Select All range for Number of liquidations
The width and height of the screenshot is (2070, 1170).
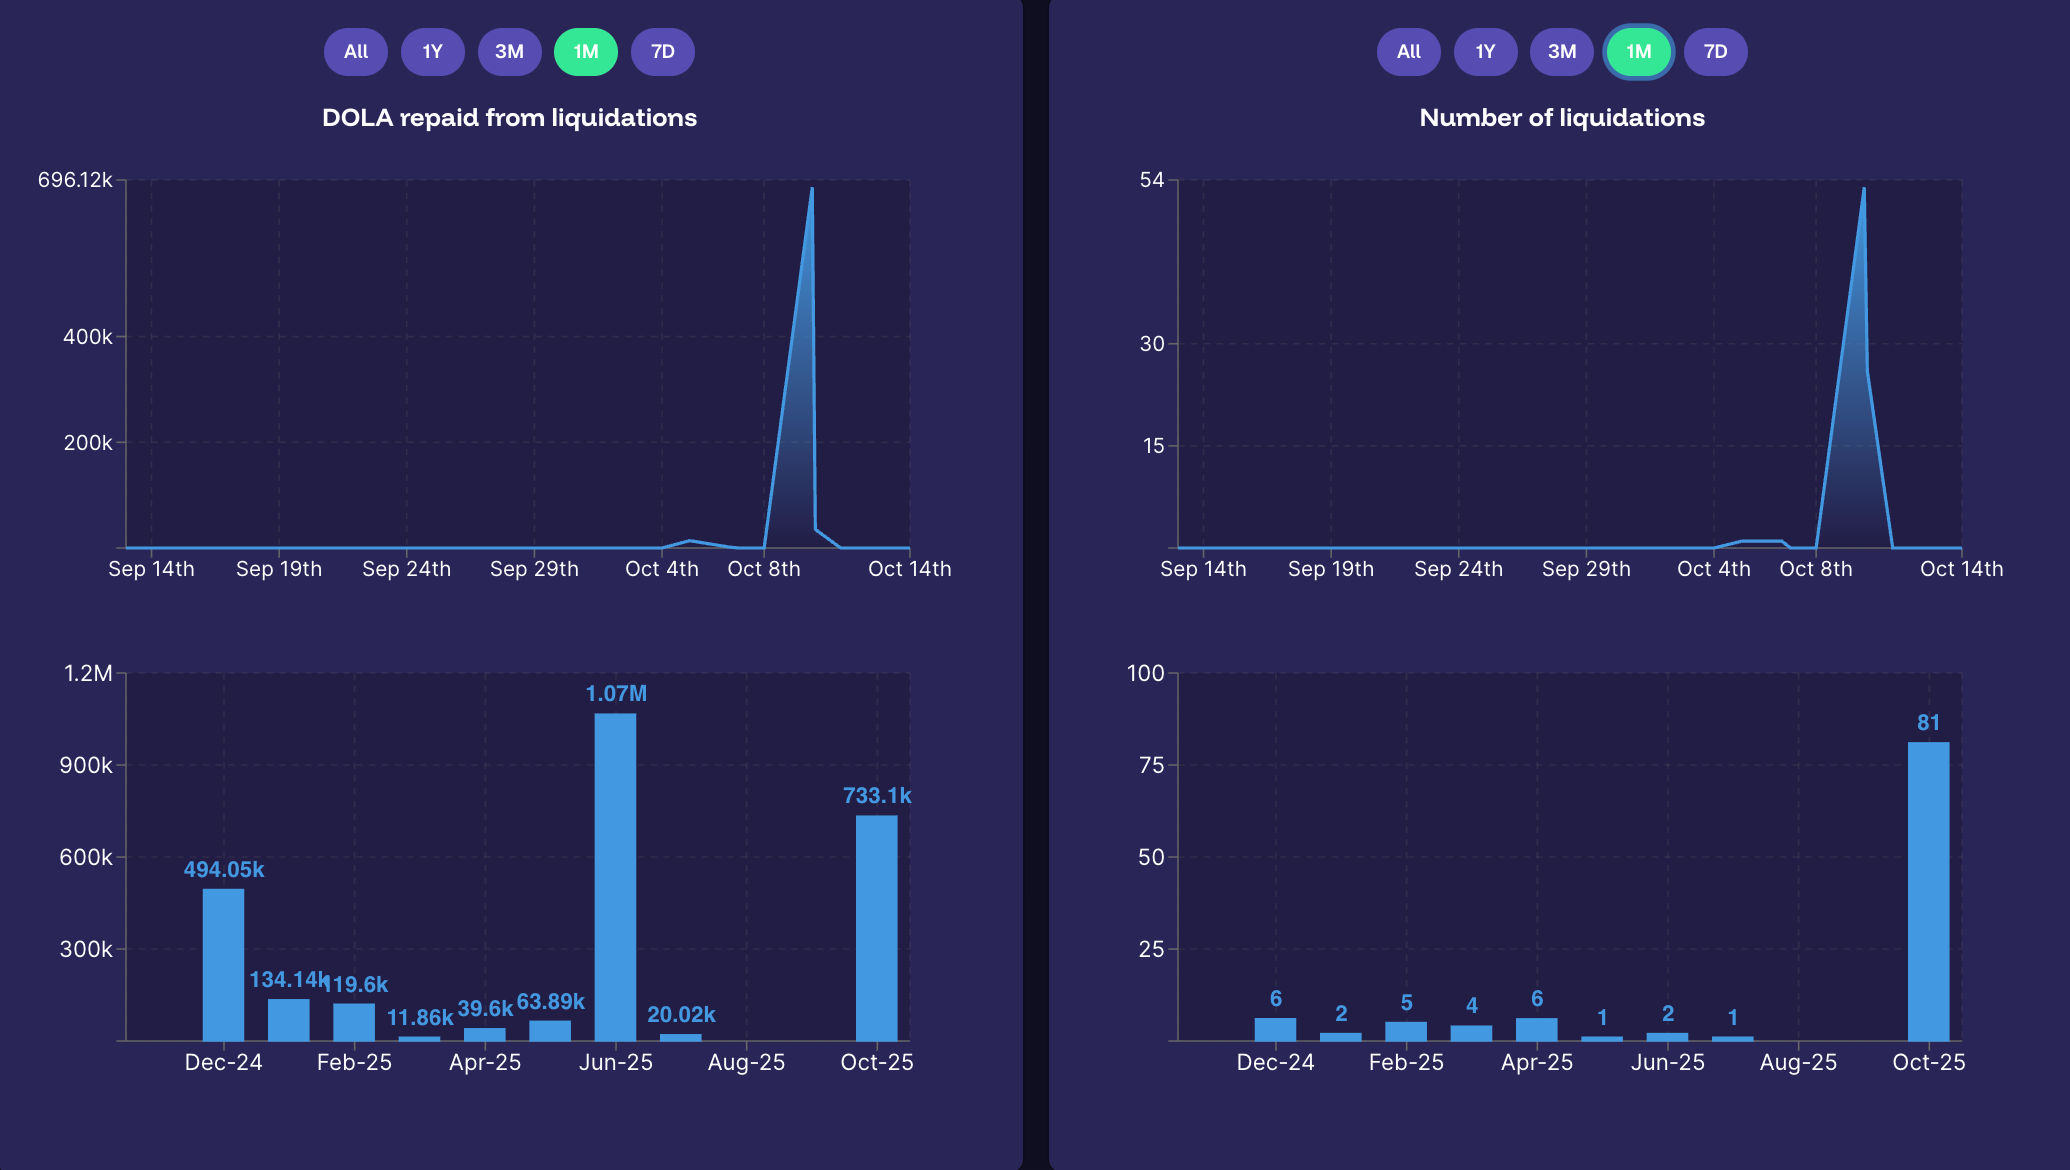pos(1408,52)
